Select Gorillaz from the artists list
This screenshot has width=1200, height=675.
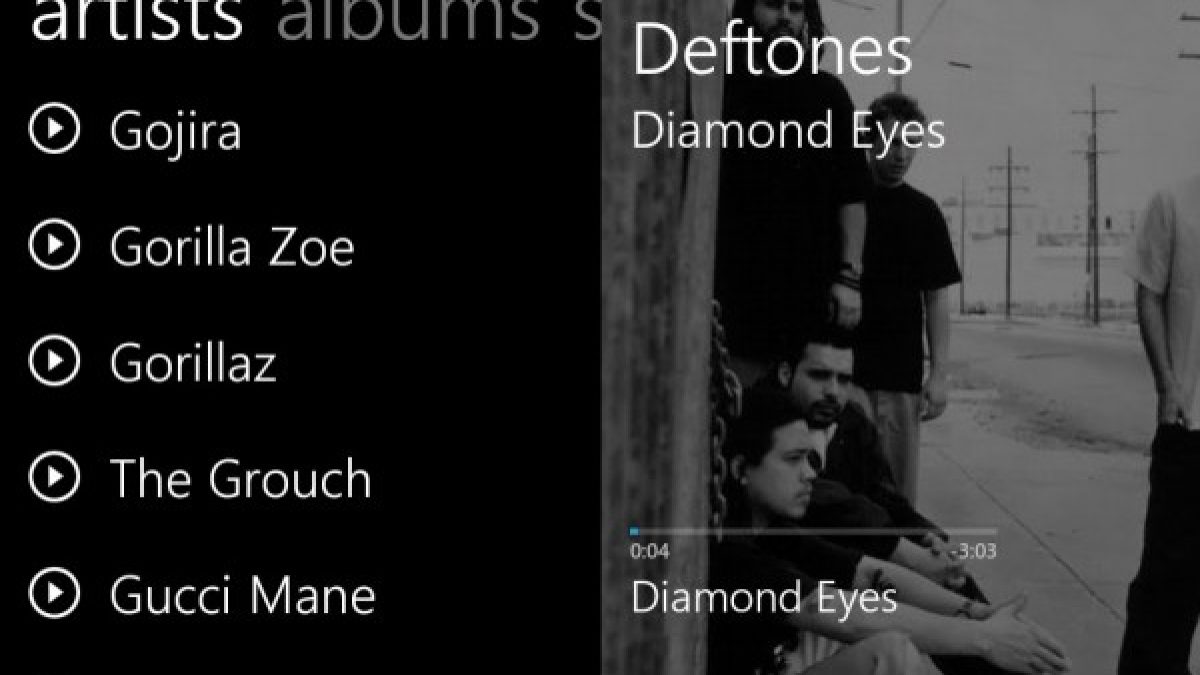(193, 363)
